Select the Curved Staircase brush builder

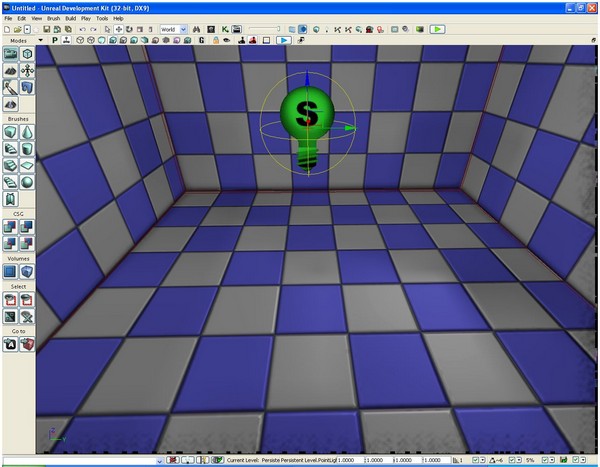10,149
